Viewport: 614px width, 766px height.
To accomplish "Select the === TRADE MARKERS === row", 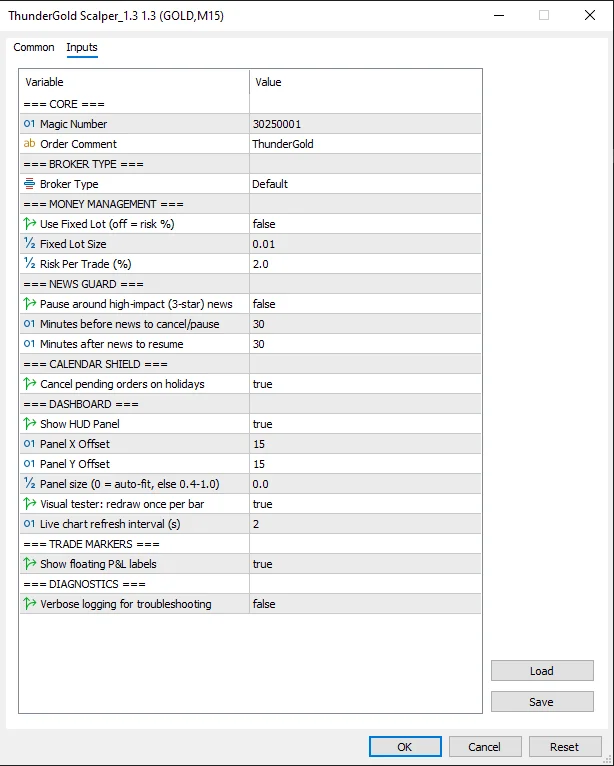I will (x=250, y=544).
